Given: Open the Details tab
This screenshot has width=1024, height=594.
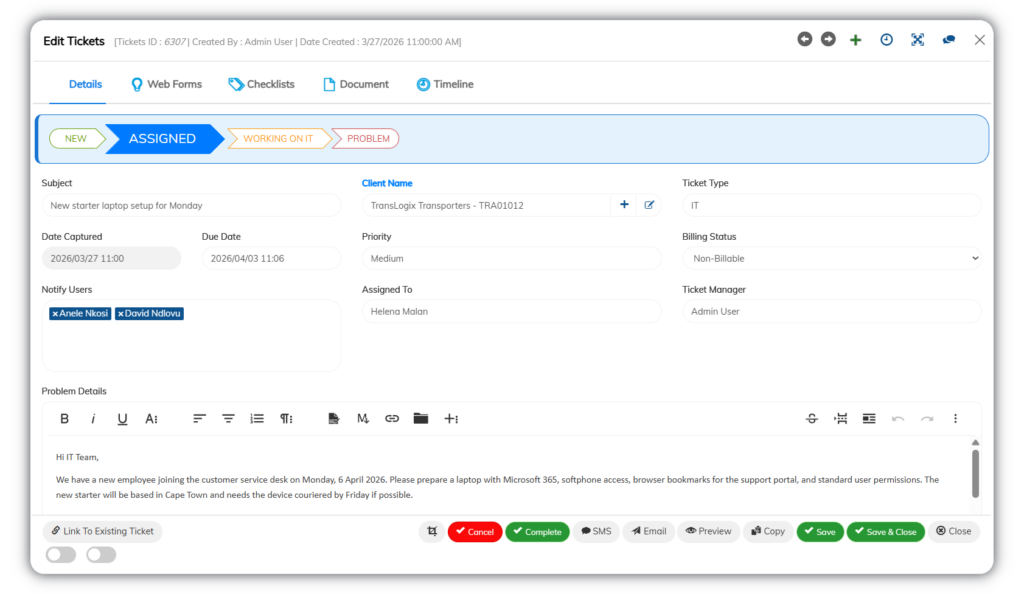Looking at the screenshot, I should point(86,84).
